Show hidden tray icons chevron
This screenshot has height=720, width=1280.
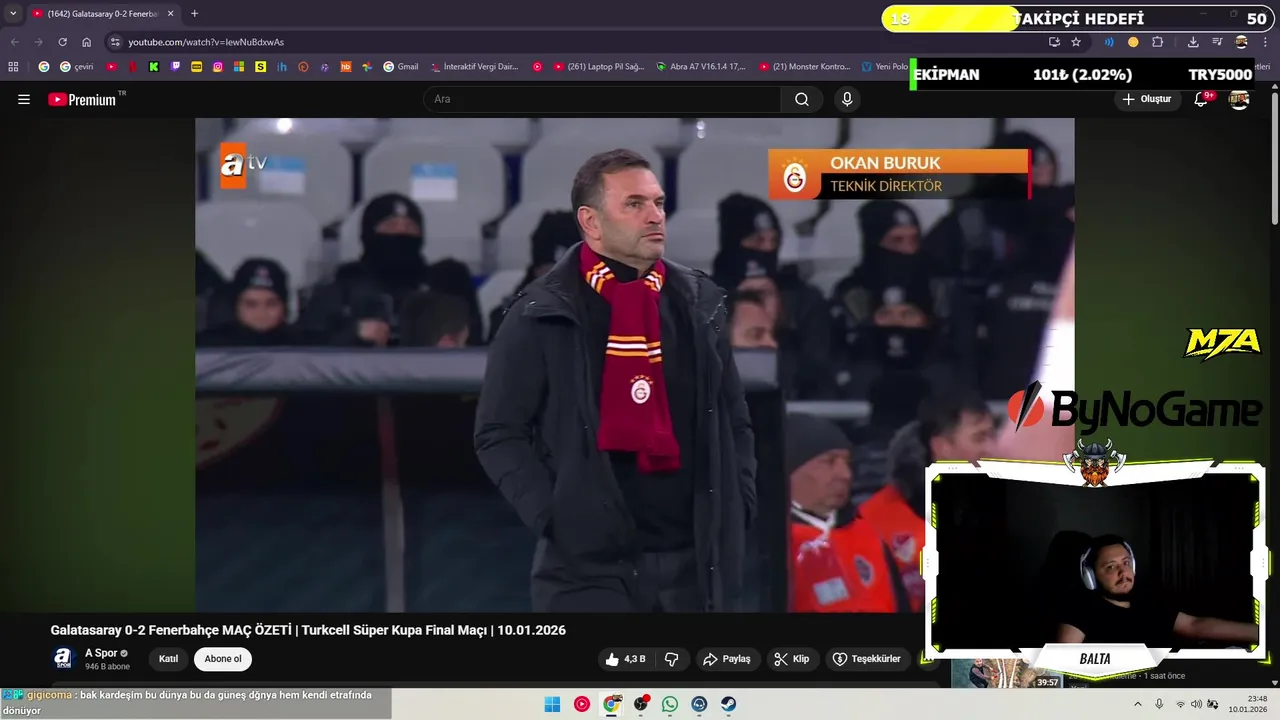(1137, 704)
